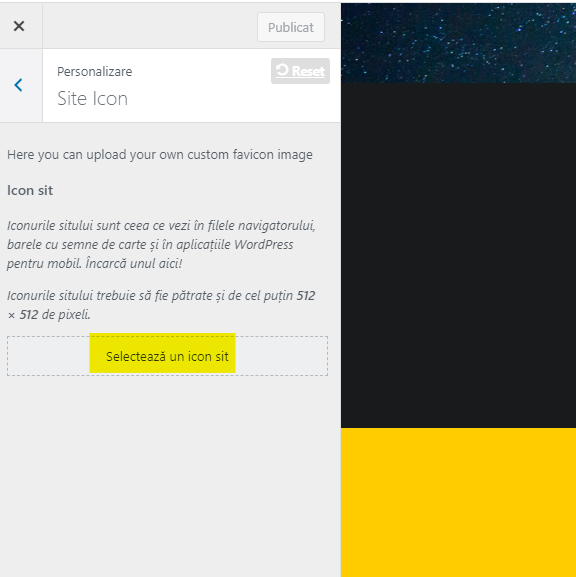Close the Customizer using the X icon

pos(19,26)
